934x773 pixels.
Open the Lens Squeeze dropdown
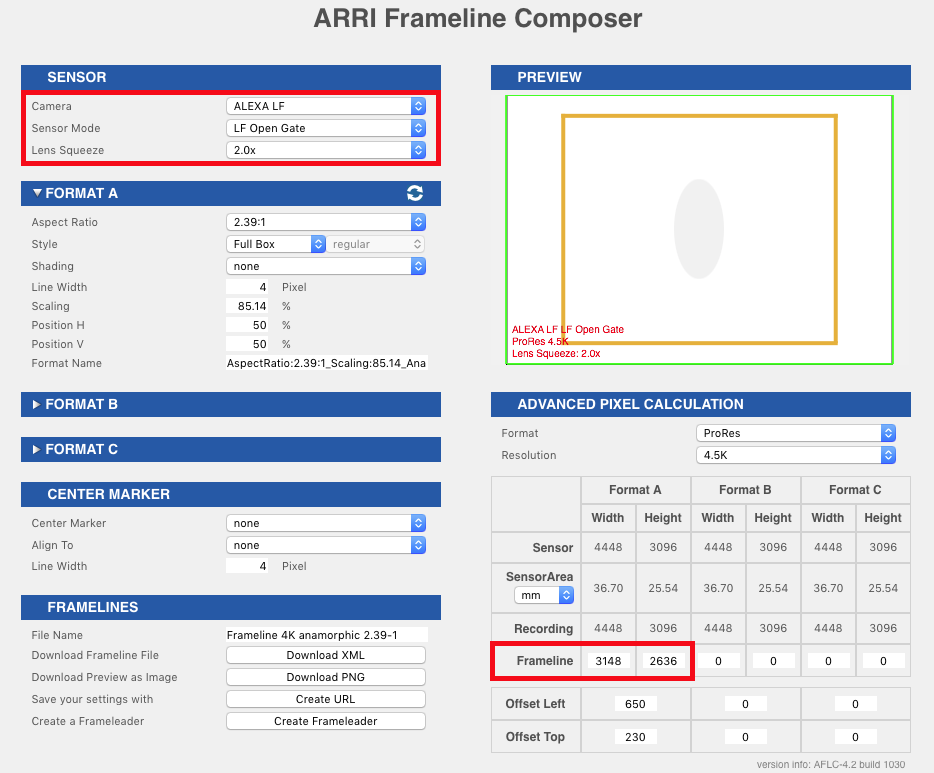[x=326, y=150]
